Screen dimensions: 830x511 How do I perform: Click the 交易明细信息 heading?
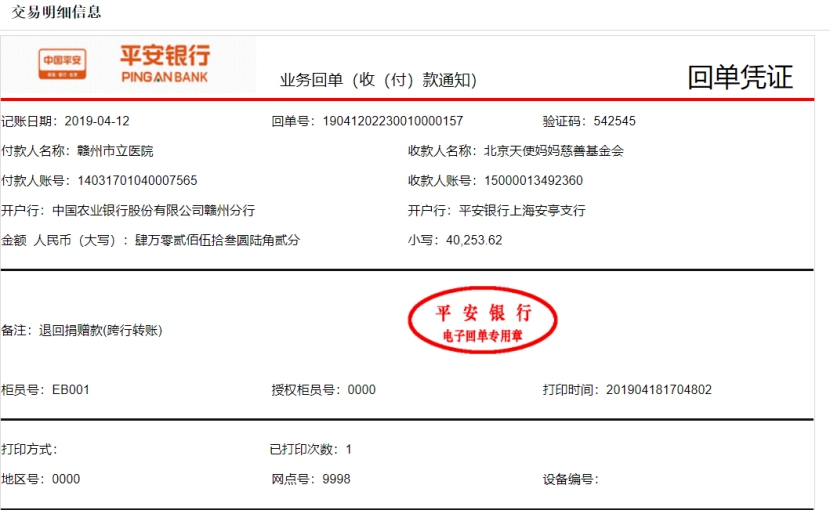(56, 12)
